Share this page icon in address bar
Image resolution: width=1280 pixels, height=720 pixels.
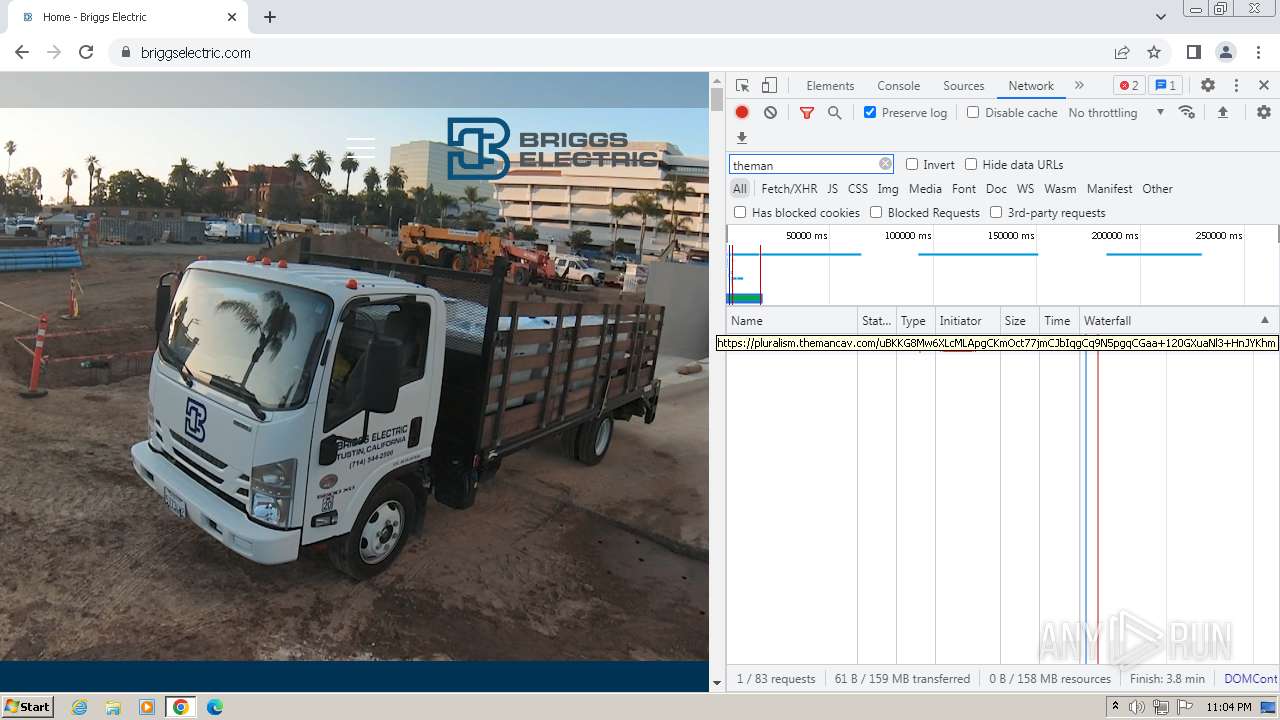1122,52
